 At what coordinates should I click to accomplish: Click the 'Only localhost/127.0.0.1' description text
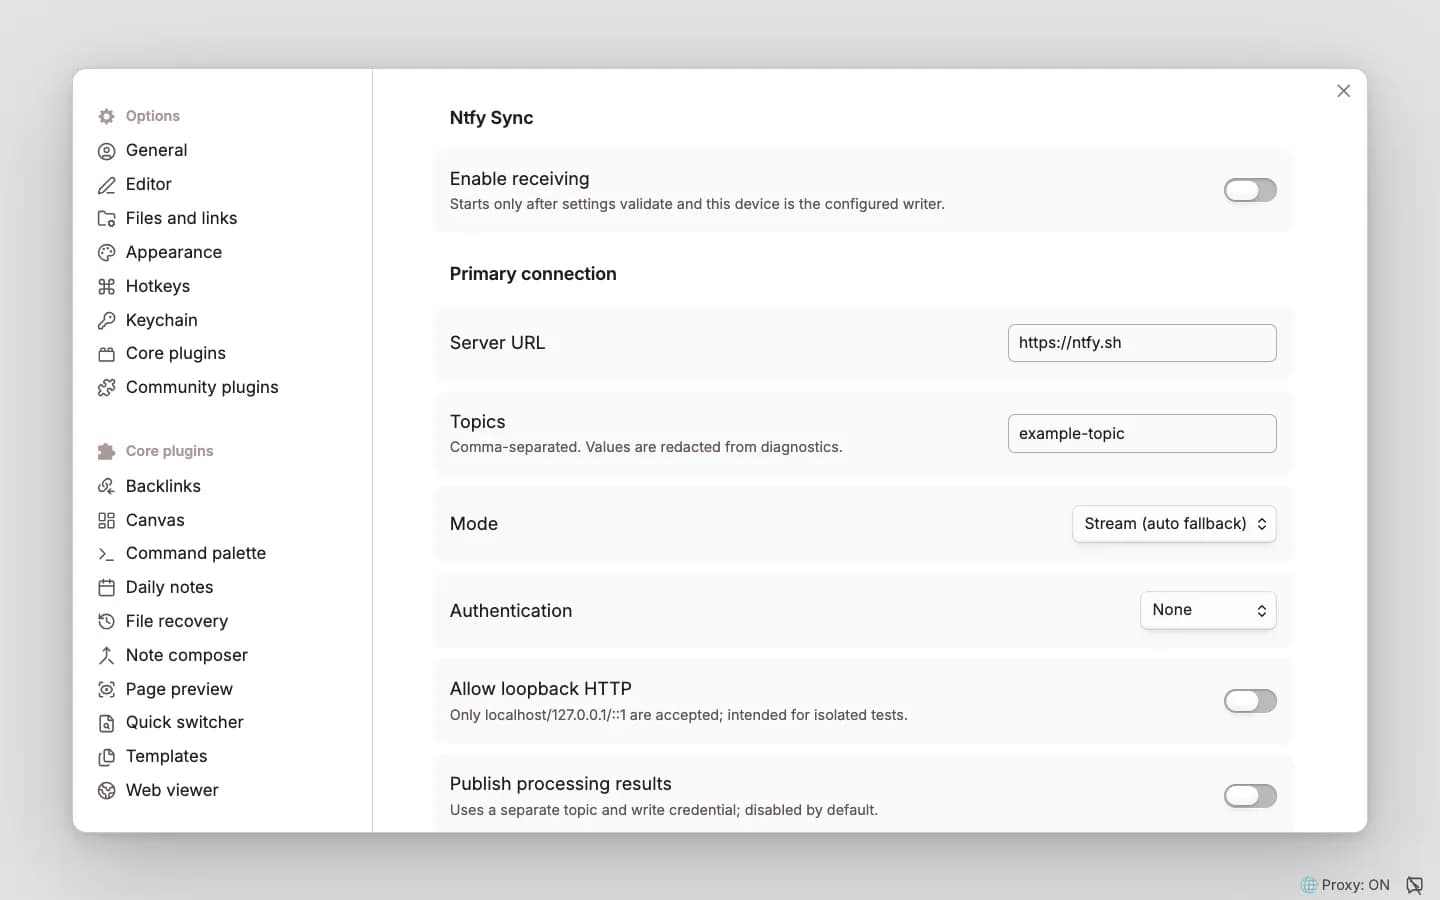click(x=679, y=715)
